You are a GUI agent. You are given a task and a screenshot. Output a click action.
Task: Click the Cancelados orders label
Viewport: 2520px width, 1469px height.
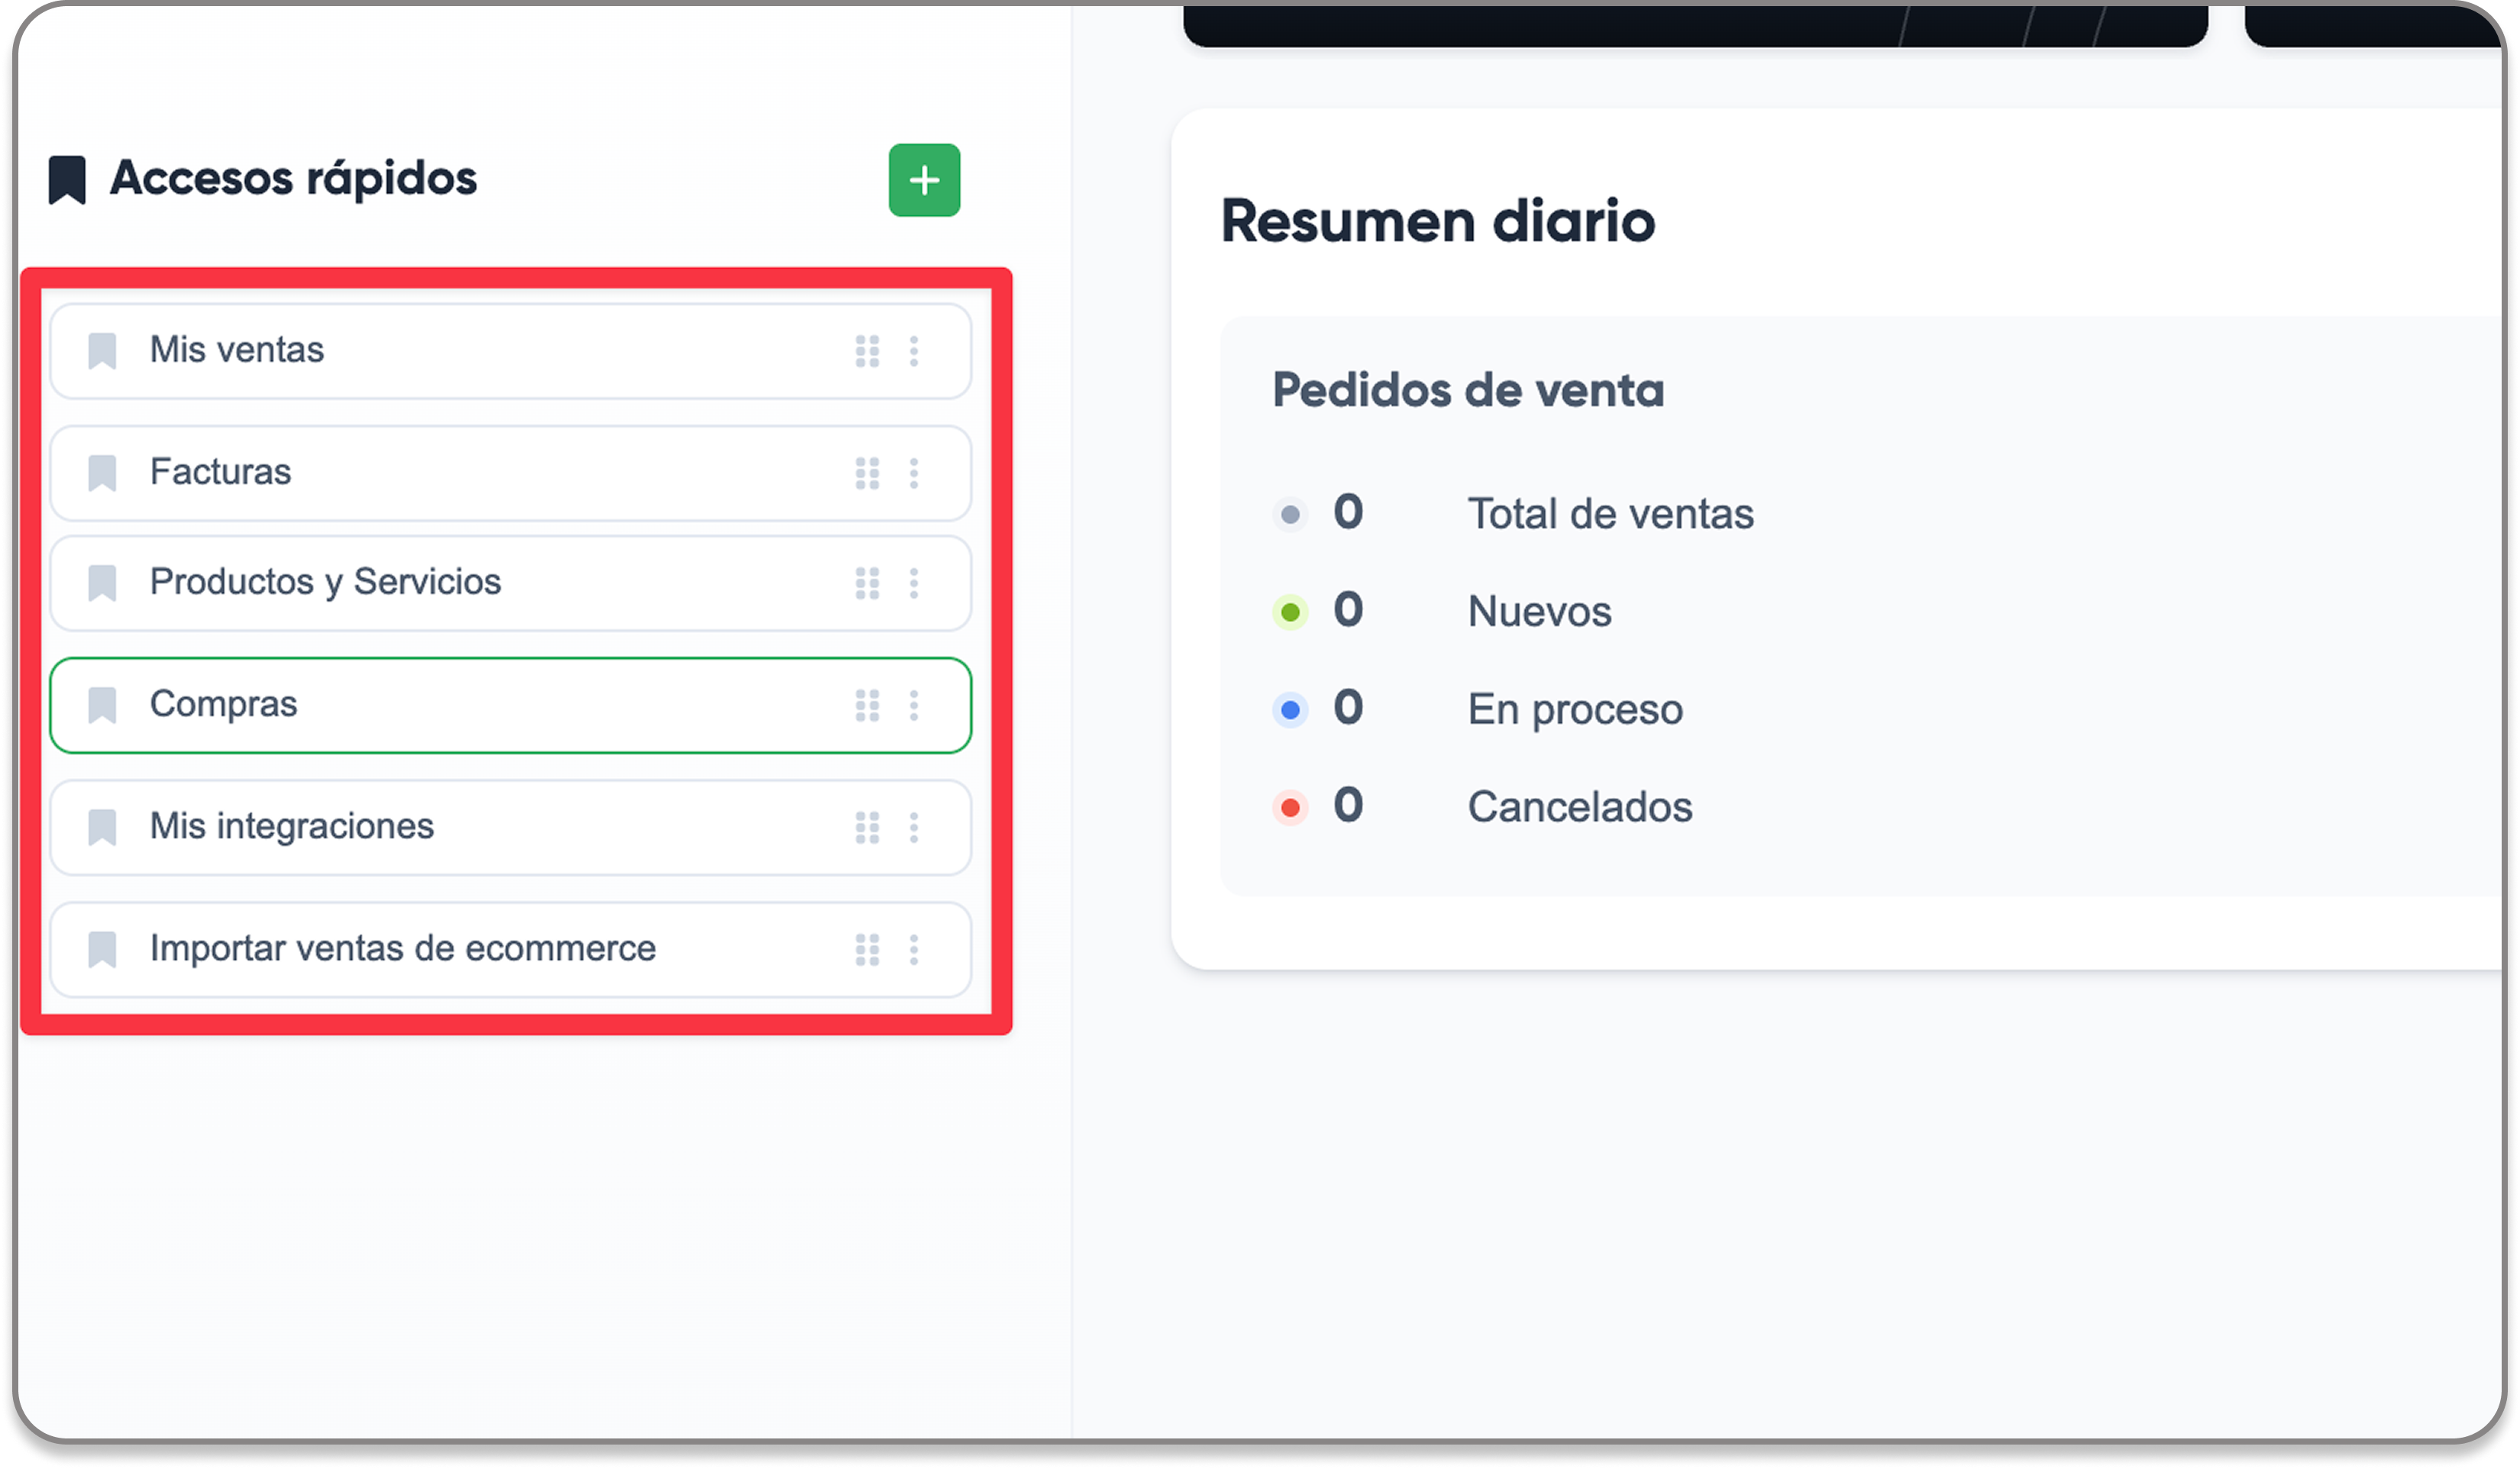1579,807
